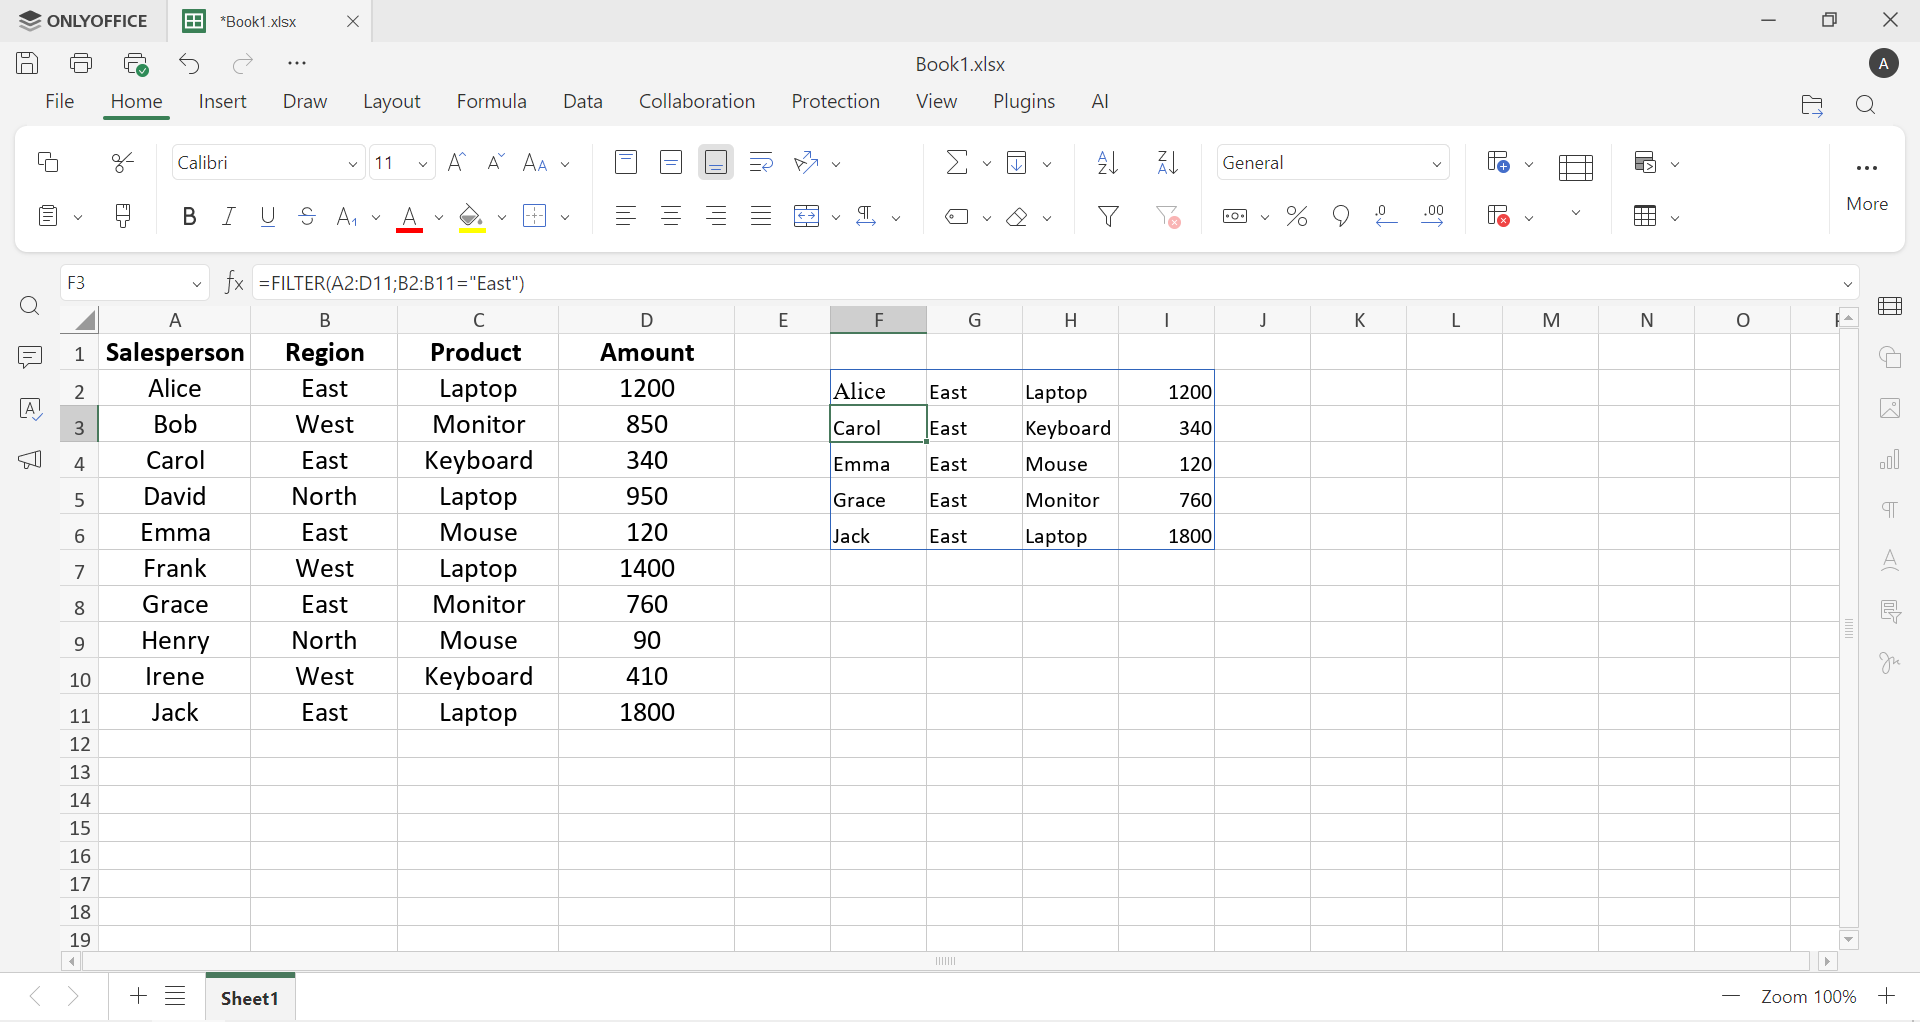Click the Undo arrow icon
Screen dimensions: 1920x1022
(x=189, y=64)
